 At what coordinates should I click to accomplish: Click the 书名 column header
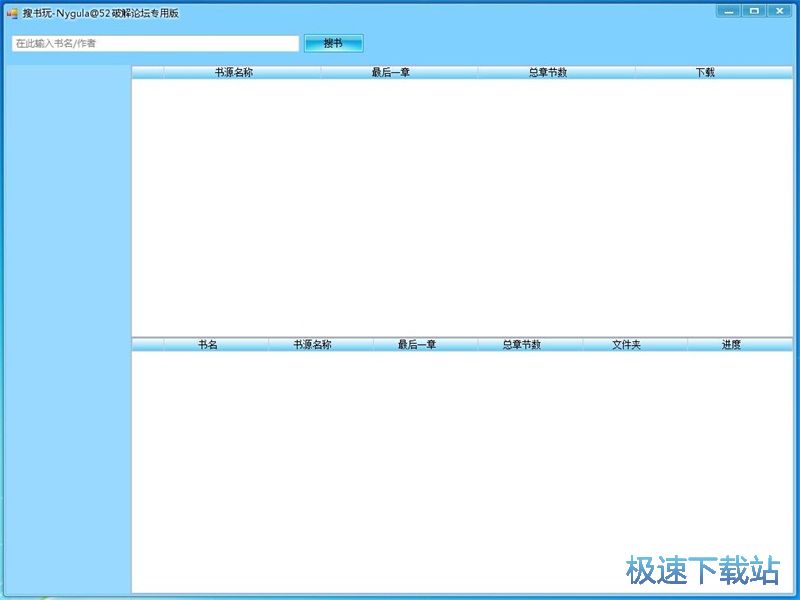point(216,345)
